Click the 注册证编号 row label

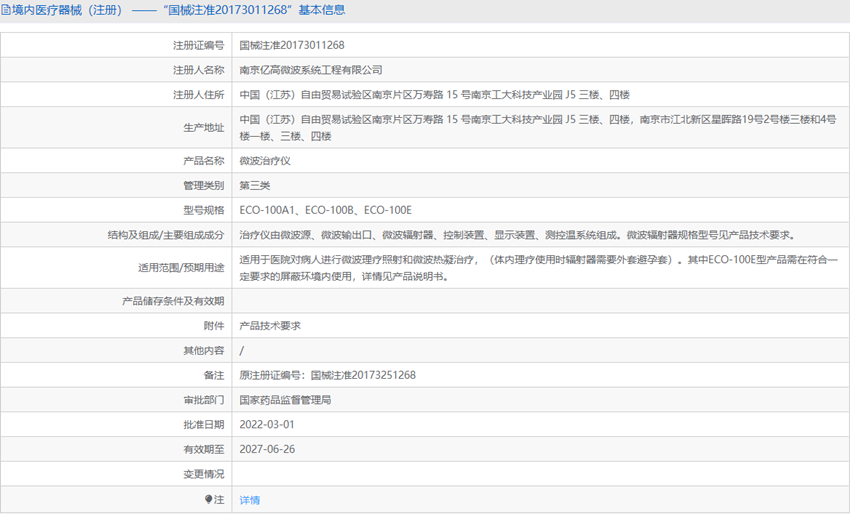(x=198, y=46)
